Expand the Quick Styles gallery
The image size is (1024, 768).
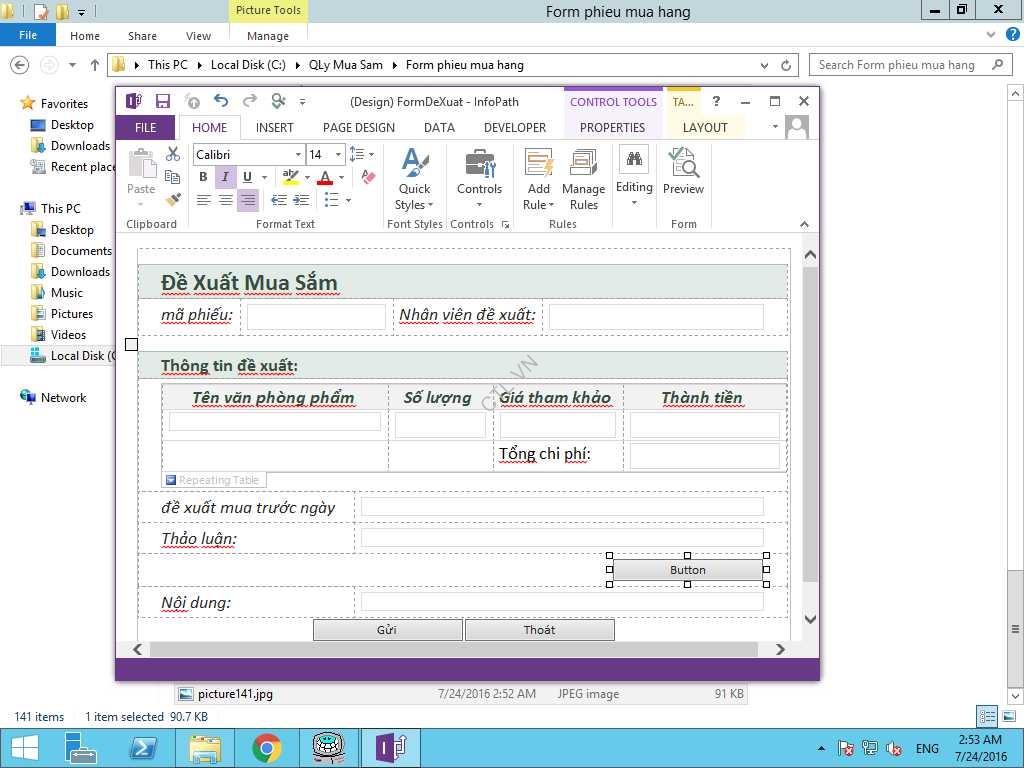coord(414,180)
